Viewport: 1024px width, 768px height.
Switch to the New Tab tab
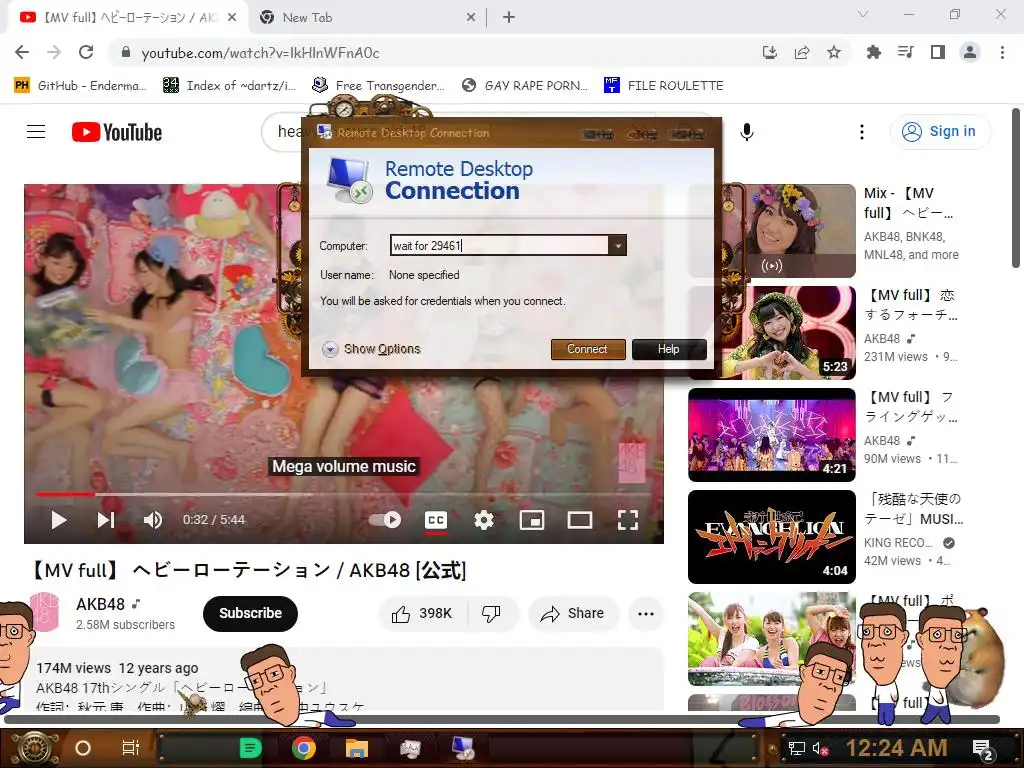368,18
